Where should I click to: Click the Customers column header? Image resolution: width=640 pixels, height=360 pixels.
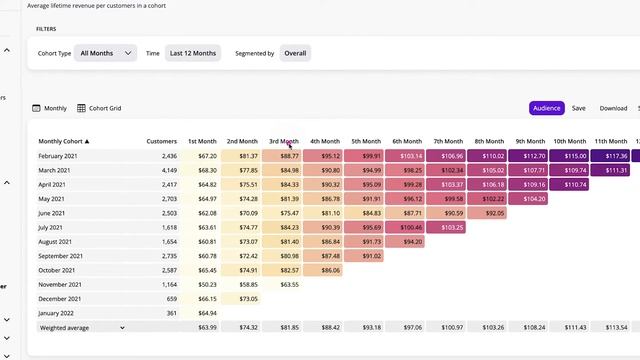pyautogui.click(x=162, y=141)
